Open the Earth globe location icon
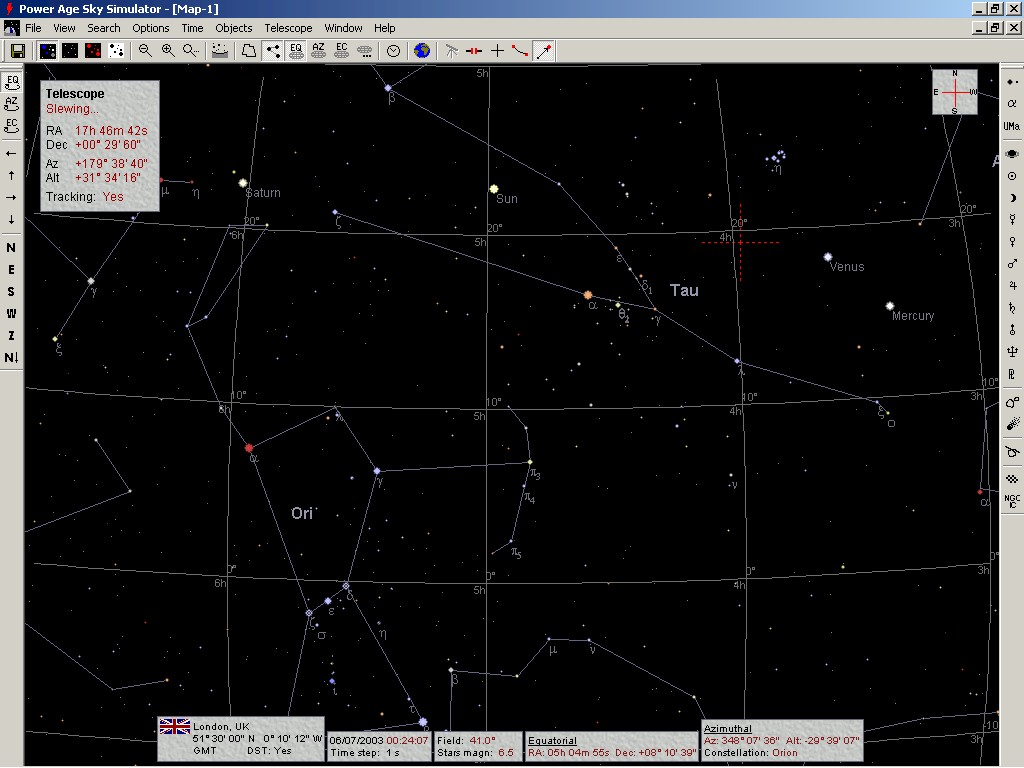This screenshot has width=1024, height=768. coord(422,51)
